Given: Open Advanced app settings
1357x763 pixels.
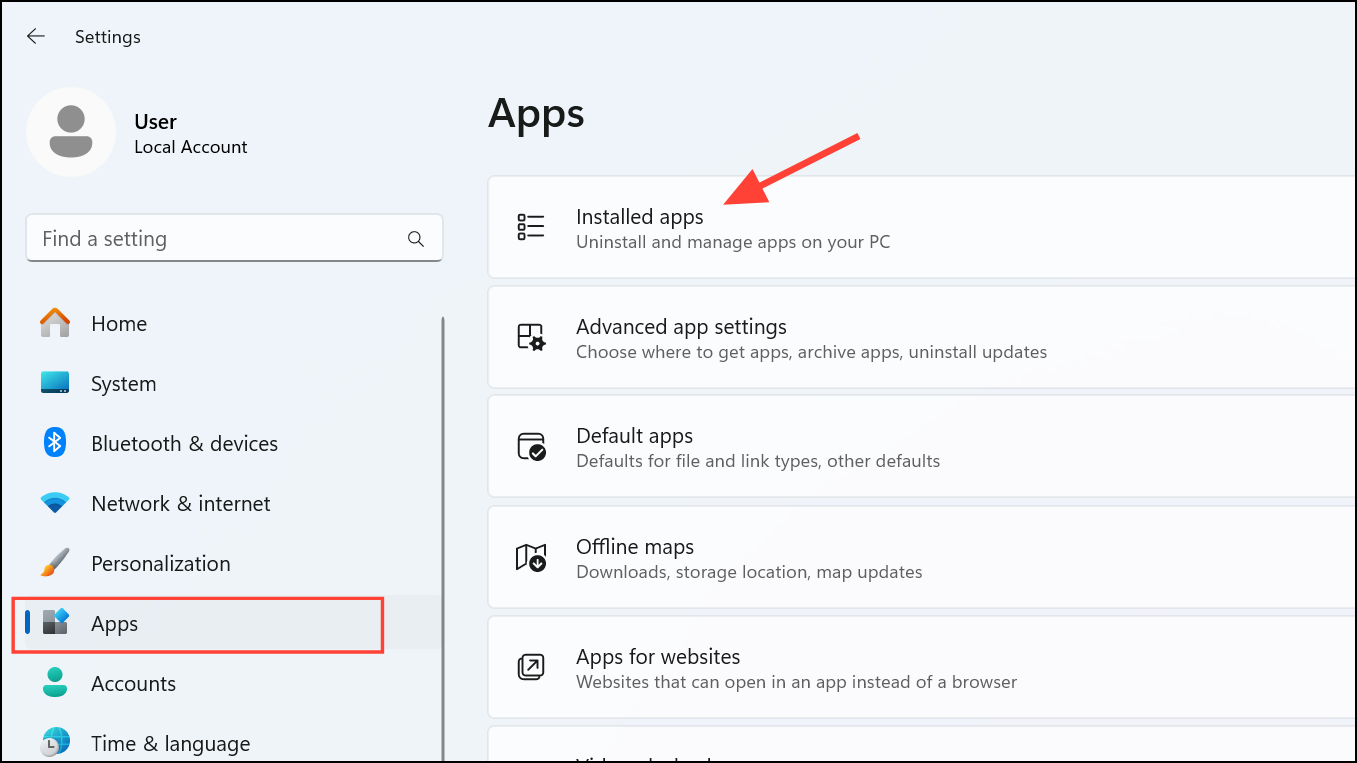Looking at the screenshot, I should [922, 337].
